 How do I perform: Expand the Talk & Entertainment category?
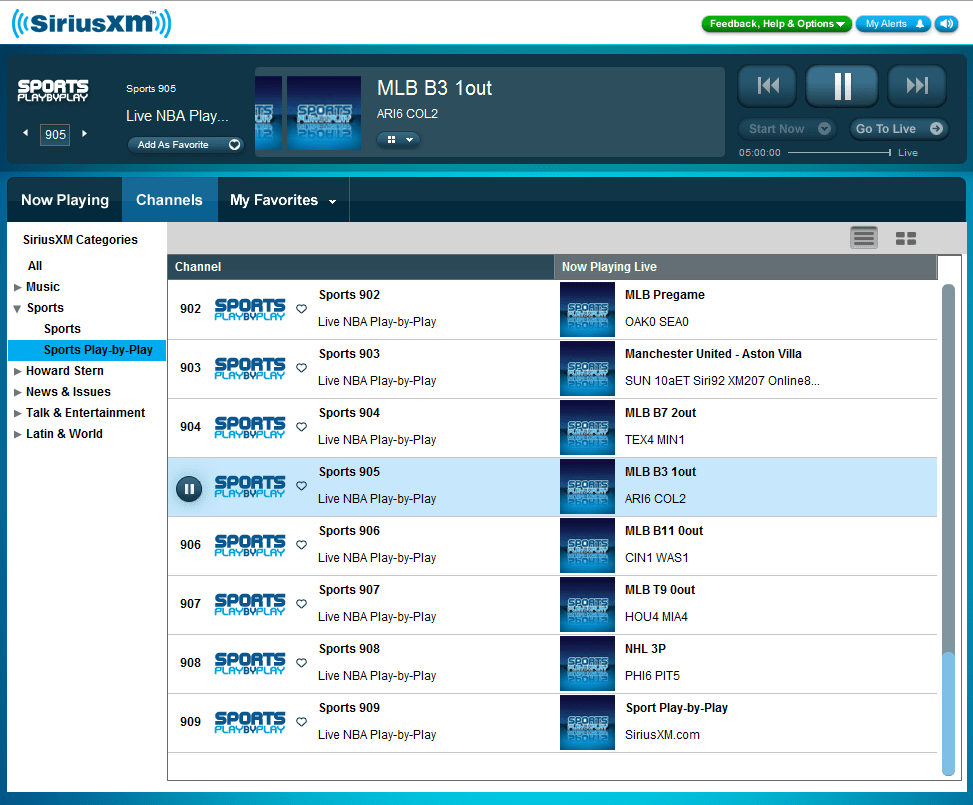click(18, 413)
